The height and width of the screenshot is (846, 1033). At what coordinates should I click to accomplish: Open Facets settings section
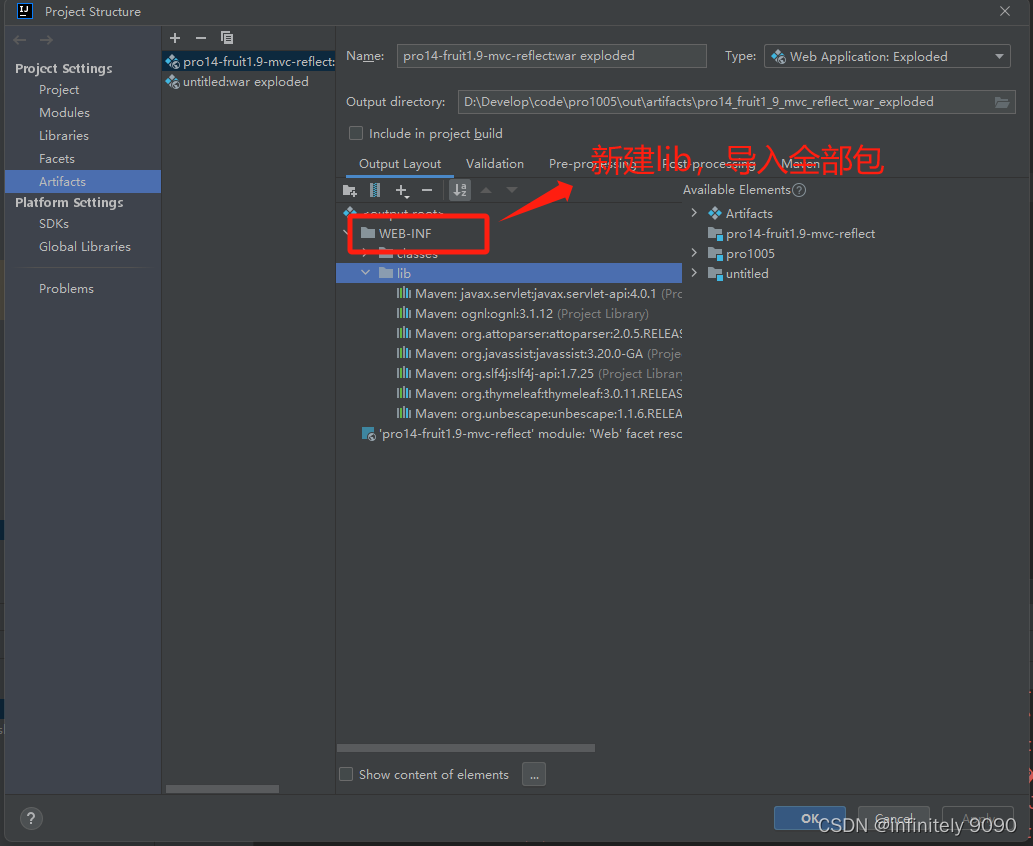pos(57,159)
